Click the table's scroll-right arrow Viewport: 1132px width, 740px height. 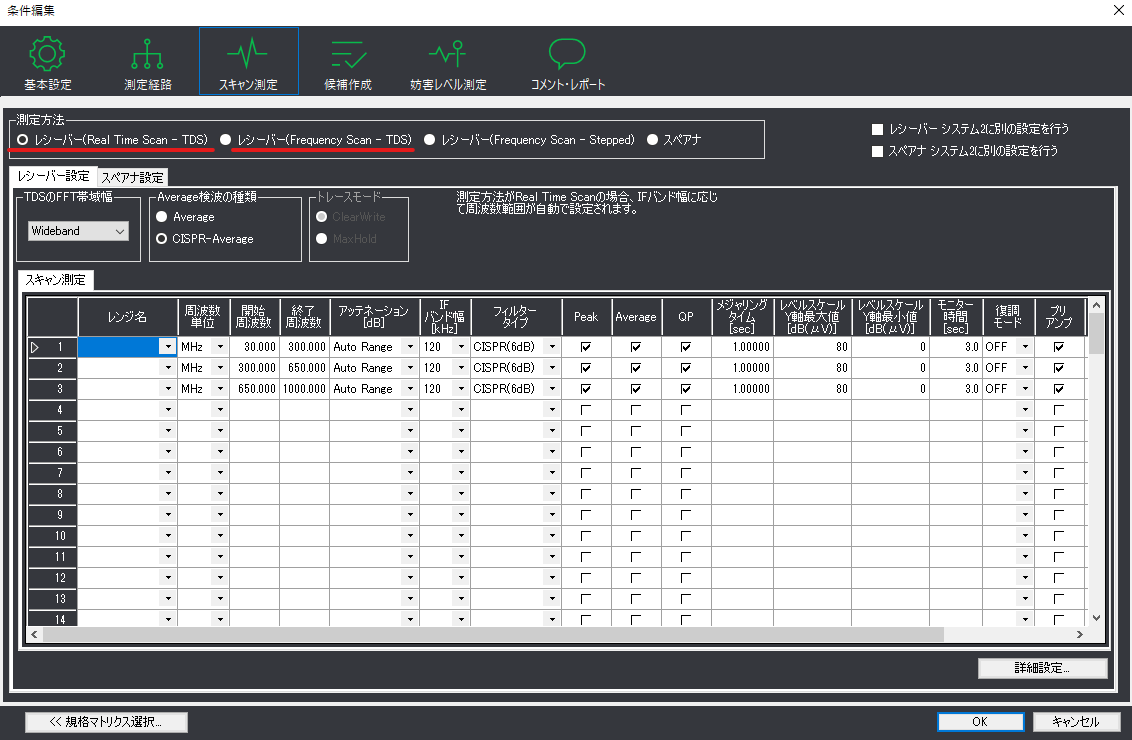[x=1079, y=635]
